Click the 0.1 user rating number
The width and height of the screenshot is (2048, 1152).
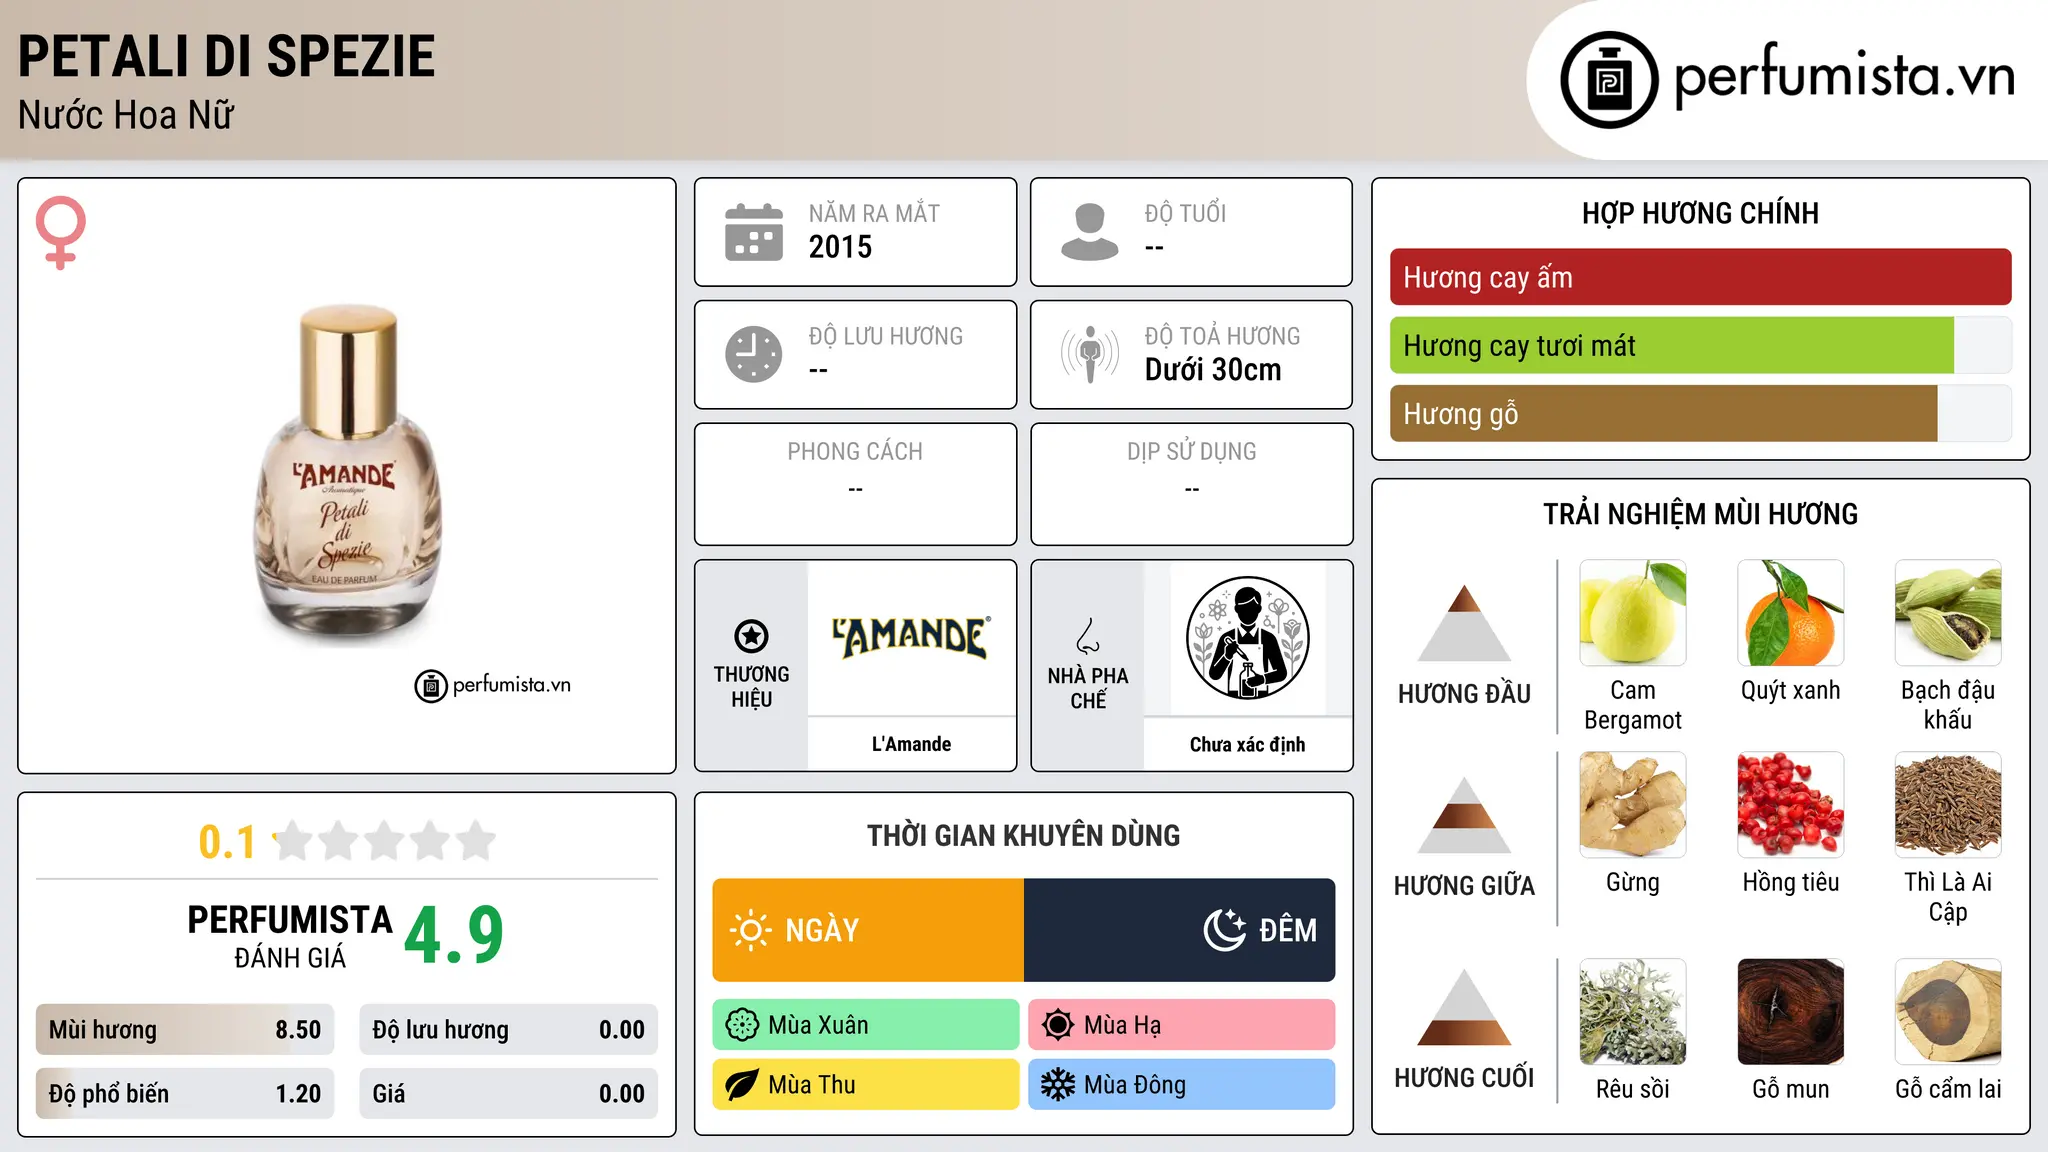click(x=227, y=842)
